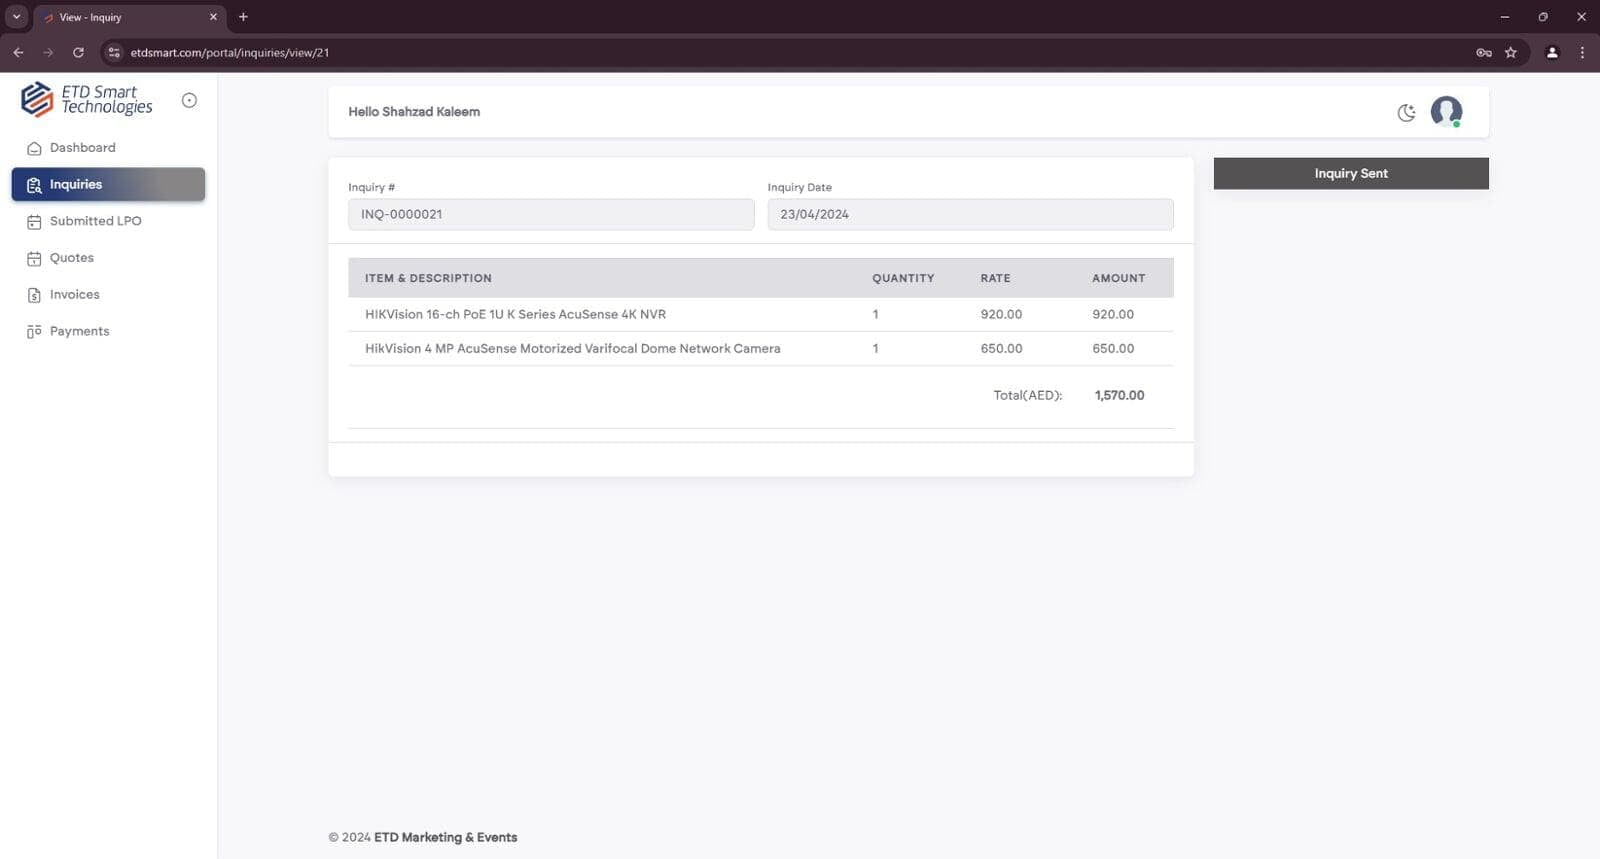The height and width of the screenshot is (859, 1600).
Task: Open Chrome three-dot menu
Action: tap(1582, 53)
